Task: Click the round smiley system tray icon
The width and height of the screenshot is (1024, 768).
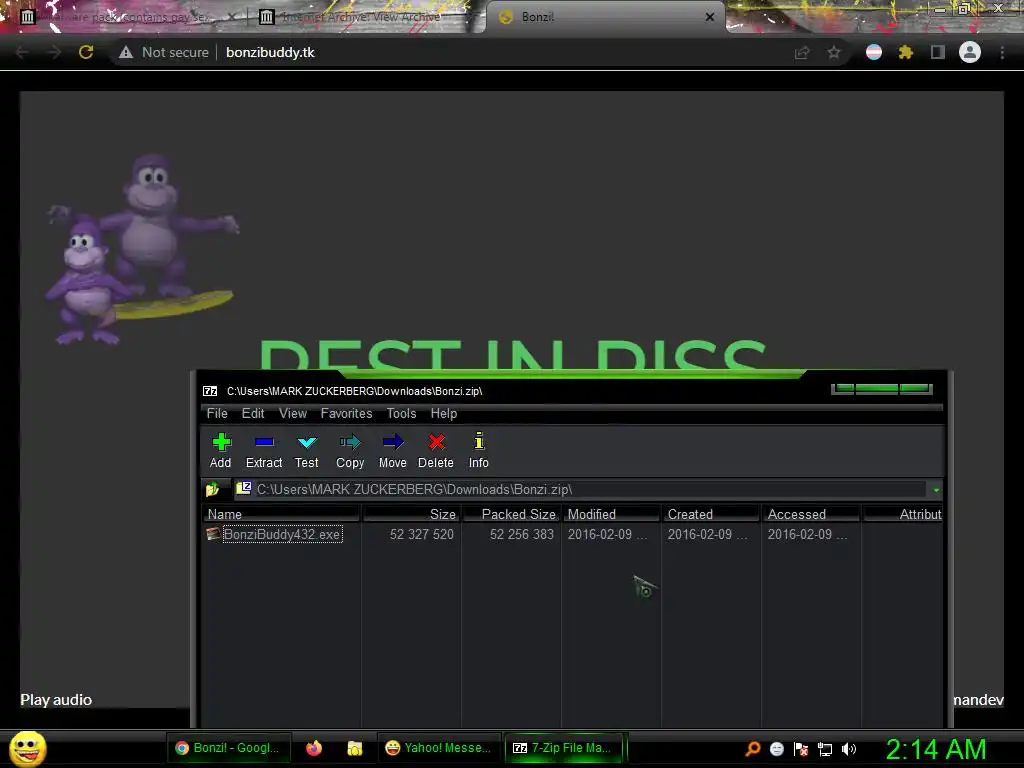Action: tap(776, 749)
